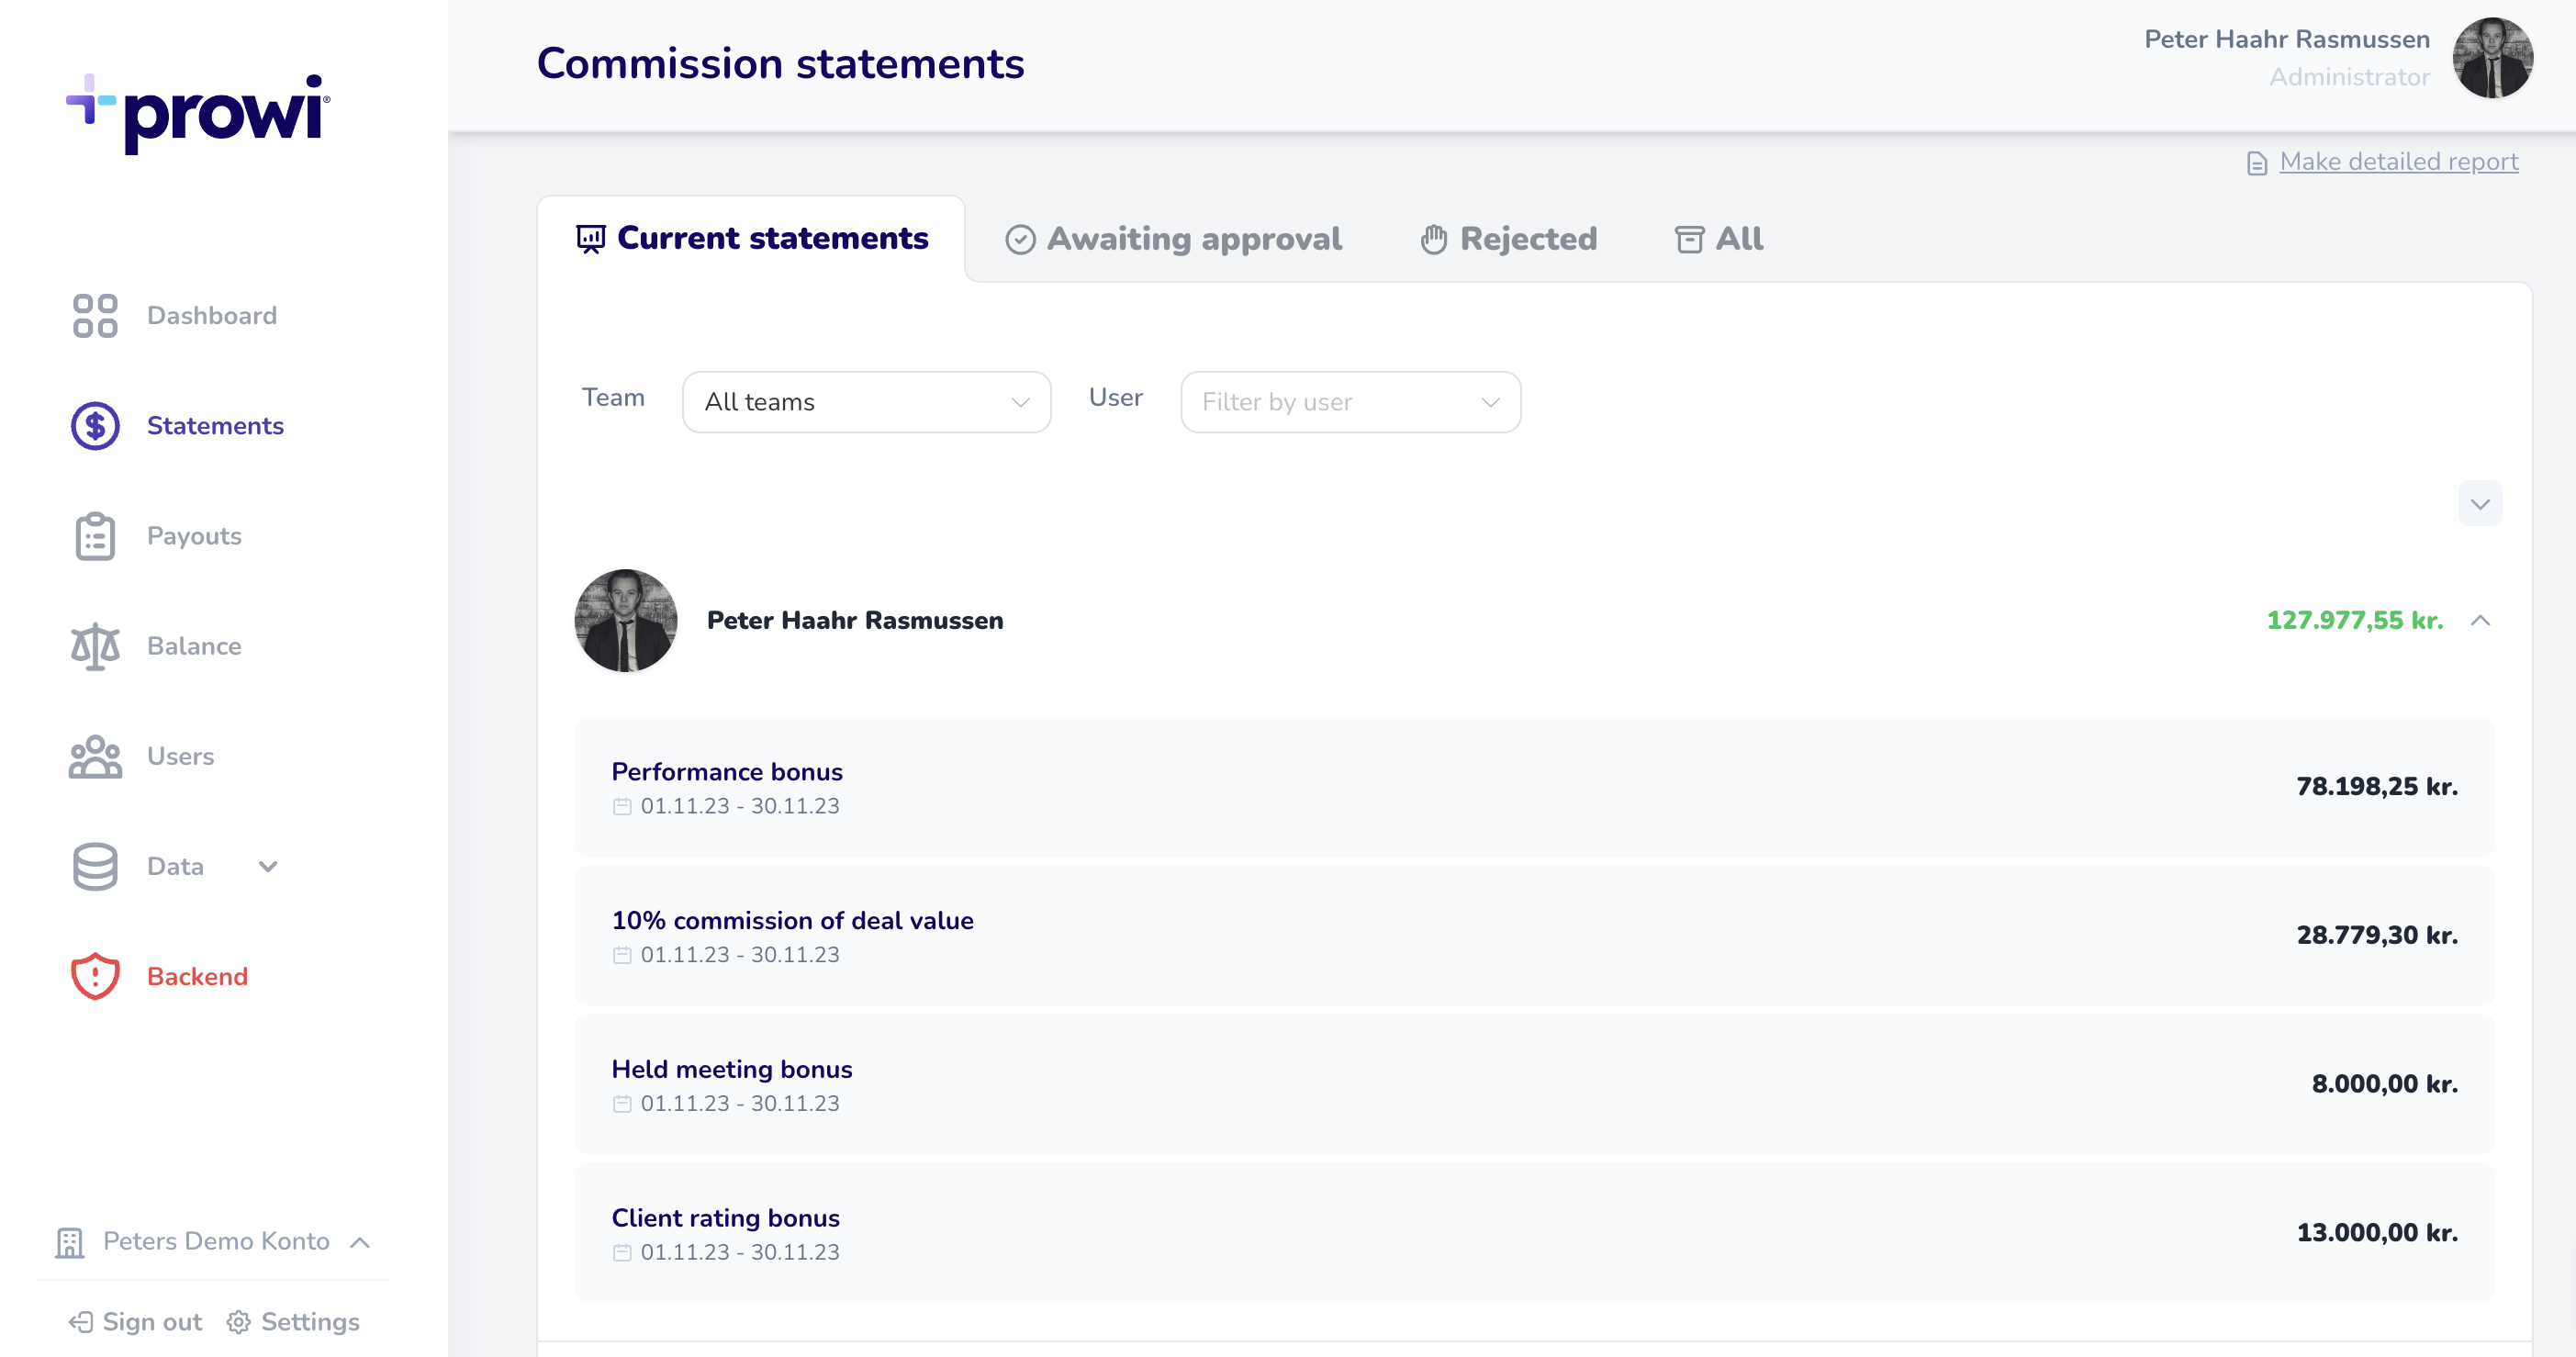Viewport: 2576px width, 1357px height.
Task: Open Payouts via clipboard icon
Action: [x=95, y=536]
